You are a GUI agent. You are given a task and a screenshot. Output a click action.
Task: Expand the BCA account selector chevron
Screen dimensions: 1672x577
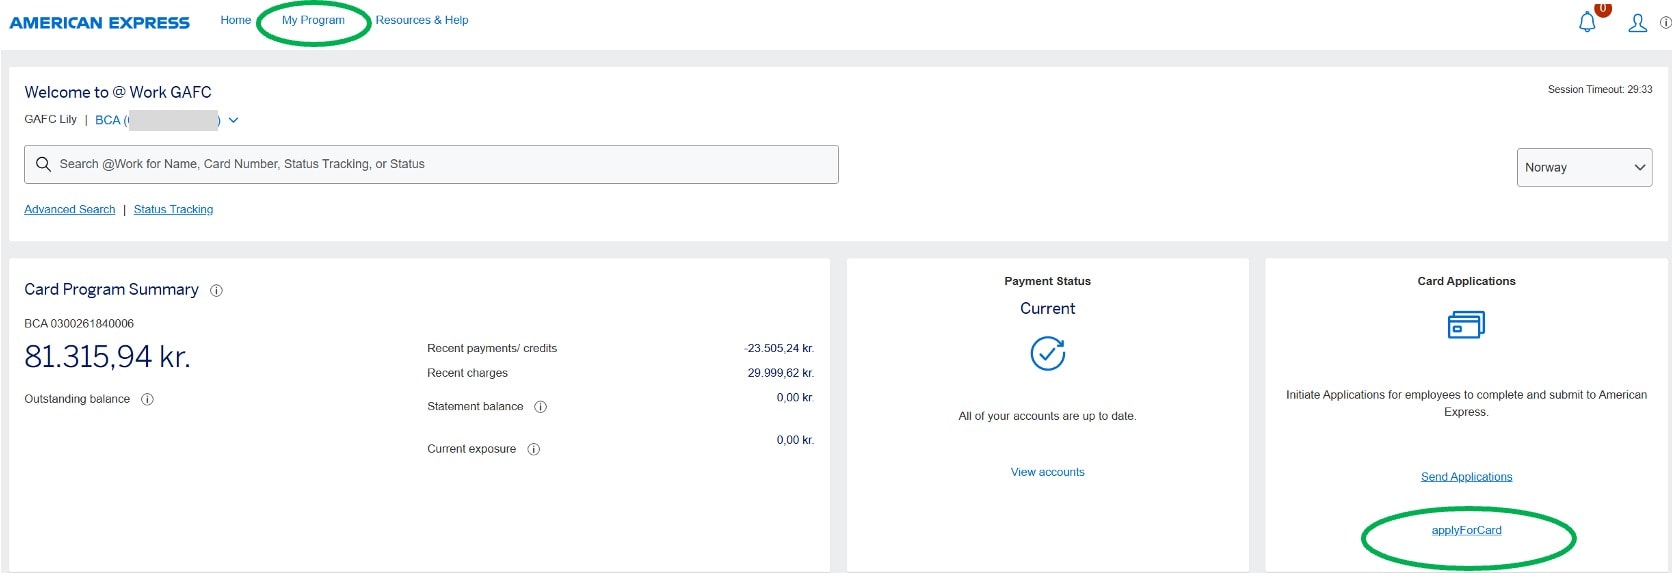pyautogui.click(x=233, y=120)
